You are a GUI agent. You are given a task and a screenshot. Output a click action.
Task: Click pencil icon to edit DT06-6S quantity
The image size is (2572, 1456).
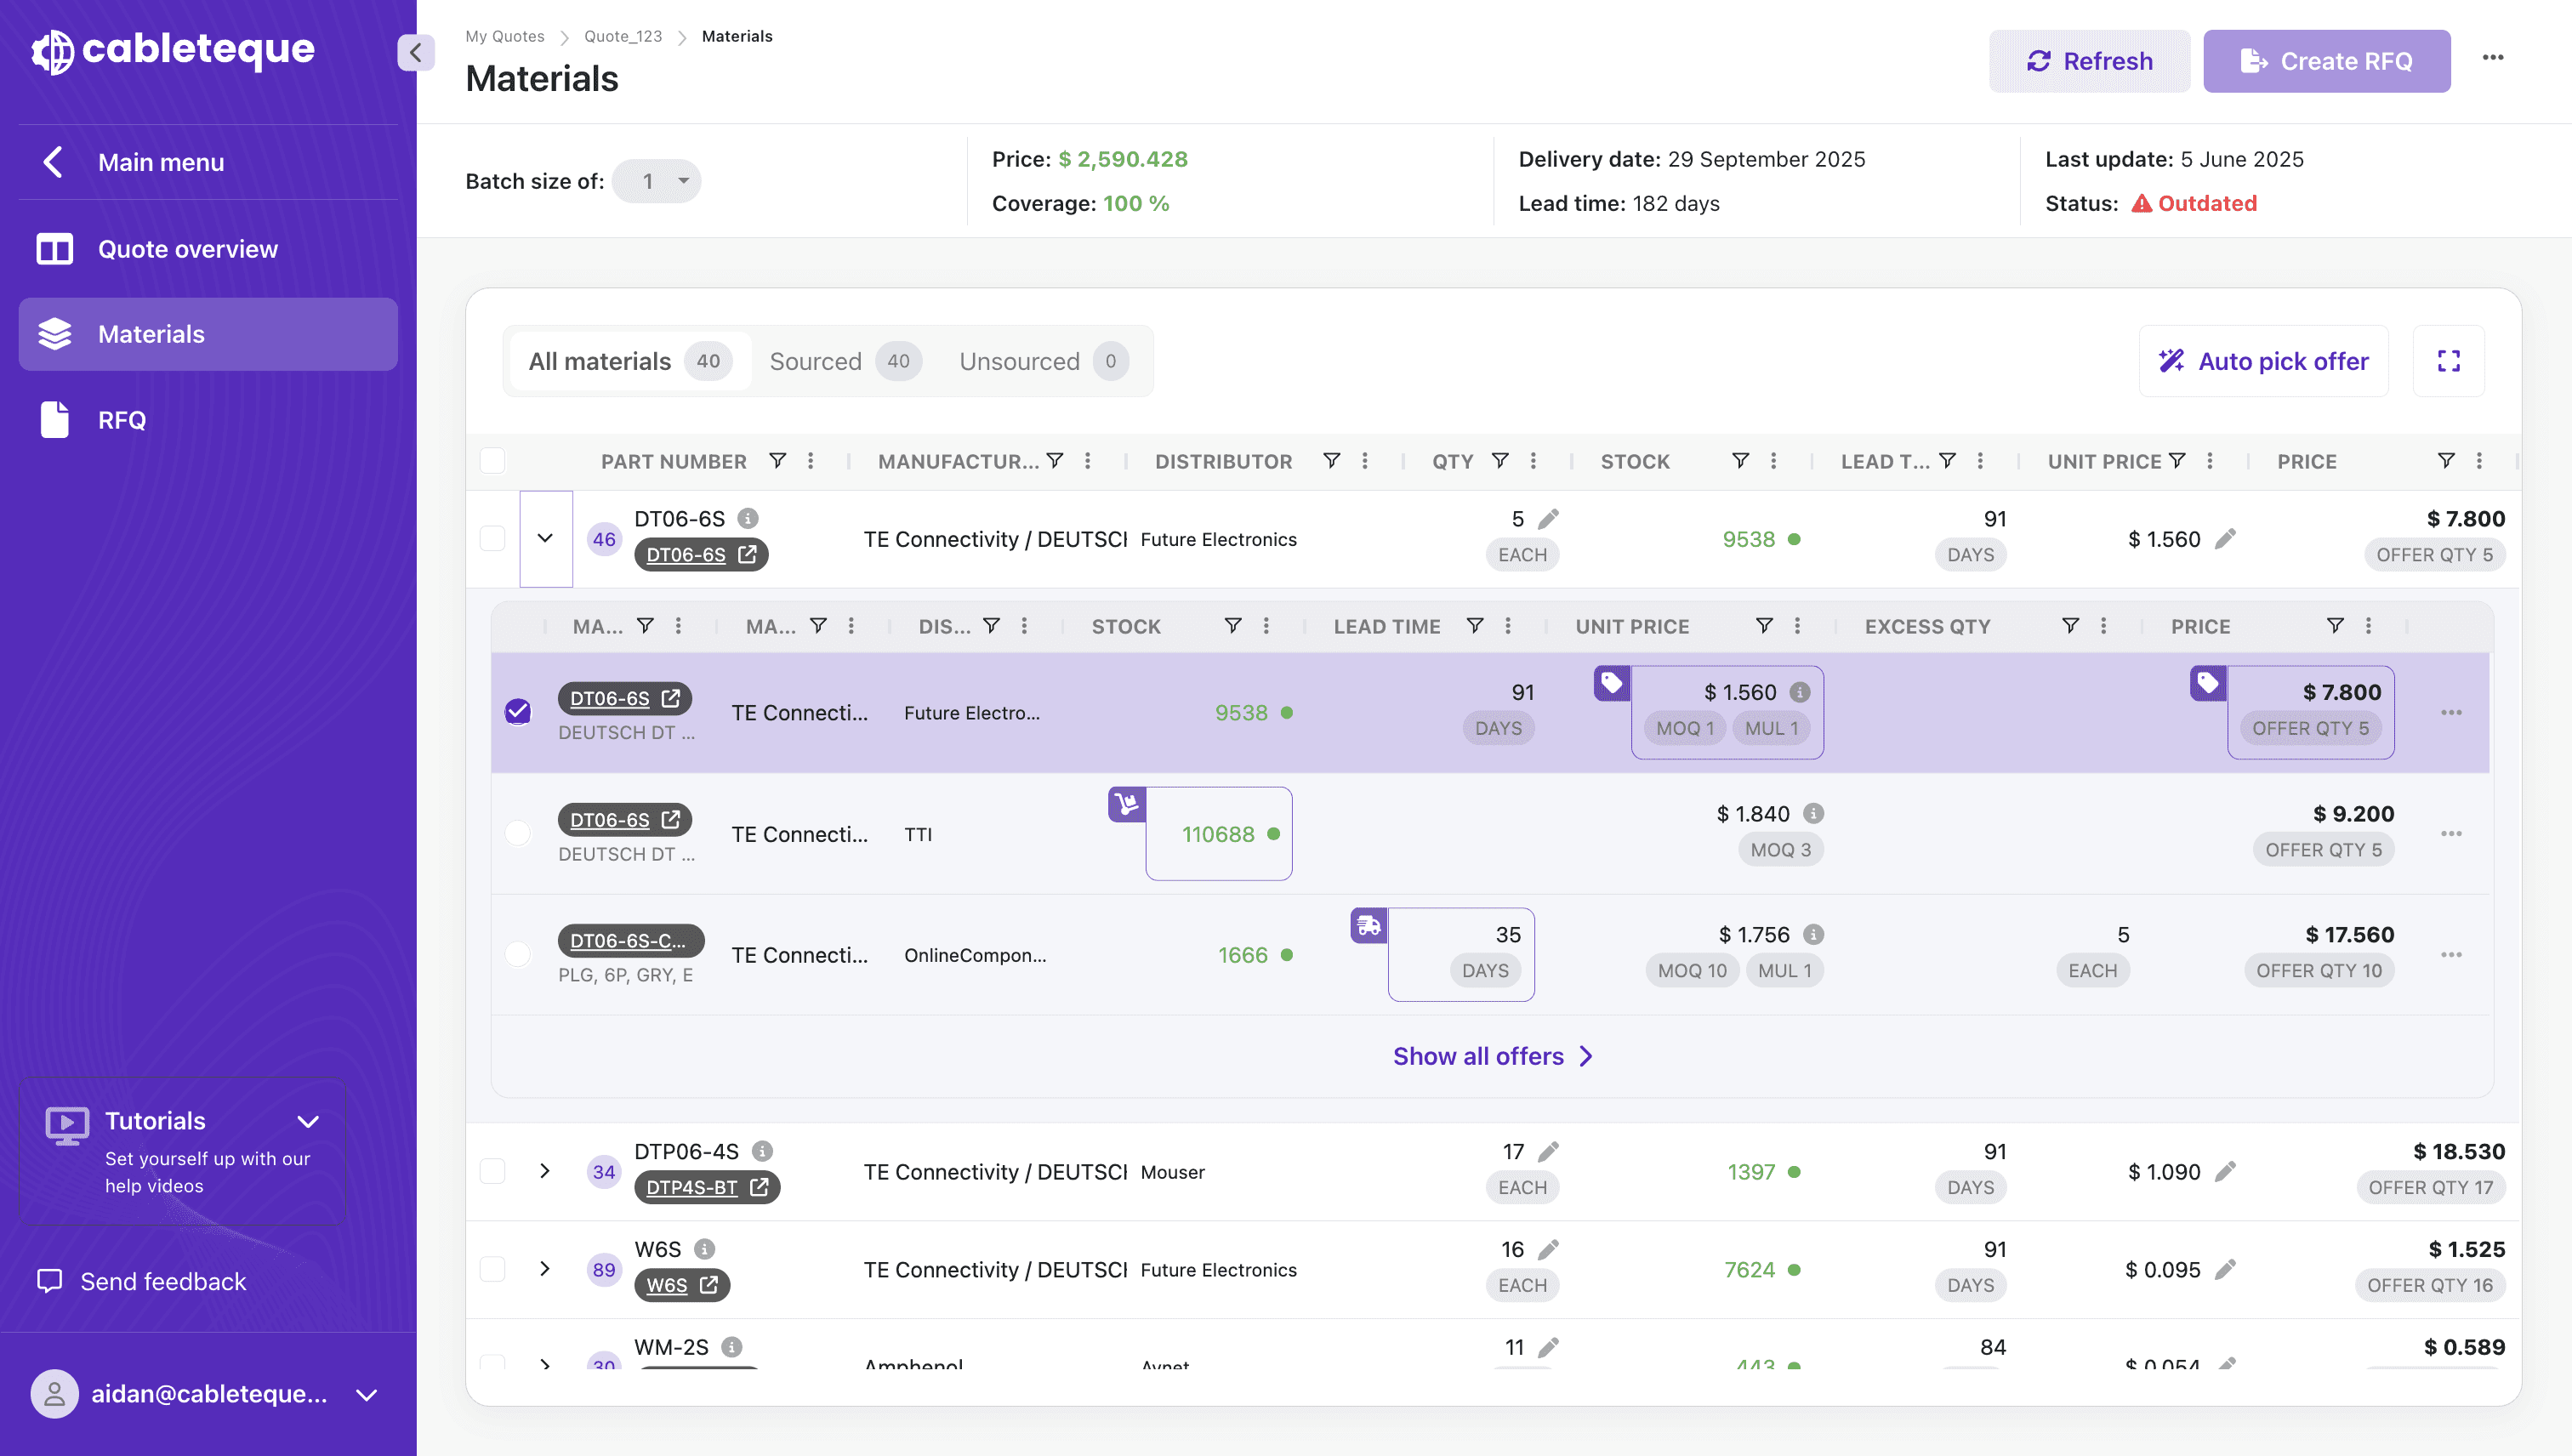tap(1548, 519)
